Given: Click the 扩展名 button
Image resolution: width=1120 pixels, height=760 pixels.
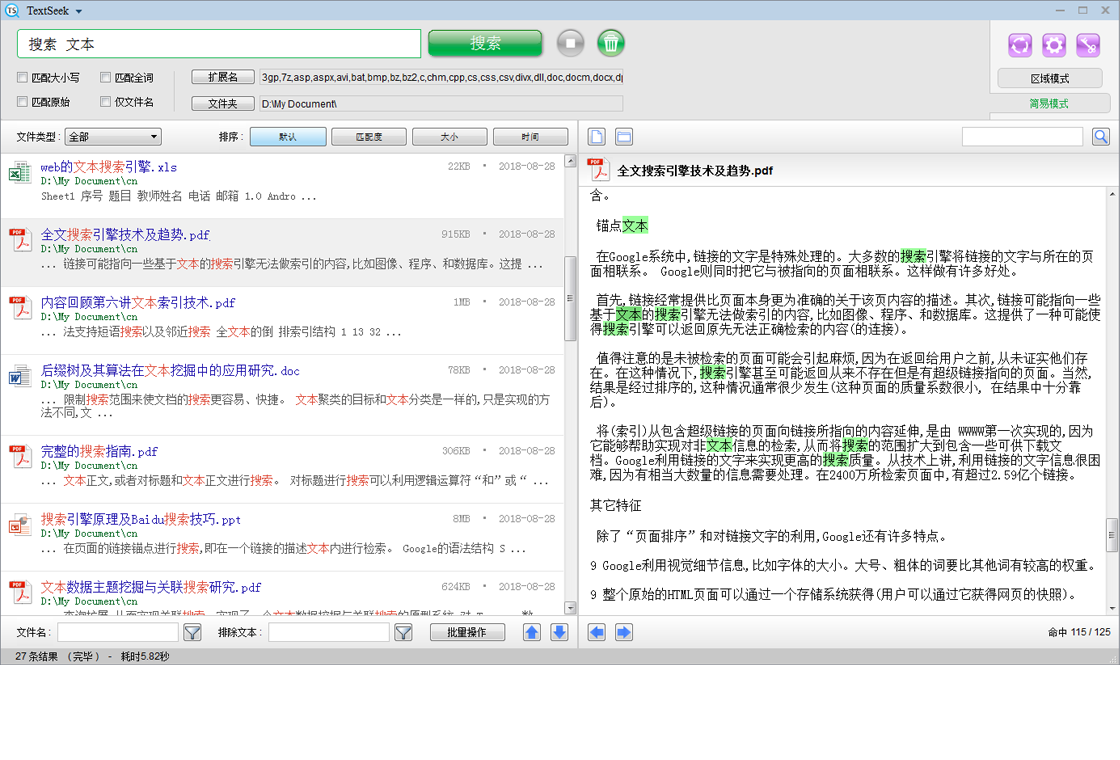Looking at the screenshot, I should tap(223, 77).
